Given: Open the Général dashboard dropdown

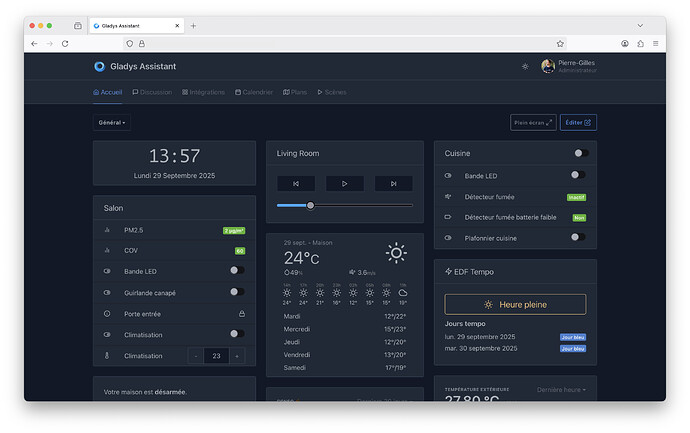Looking at the screenshot, I should pyautogui.click(x=112, y=123).
